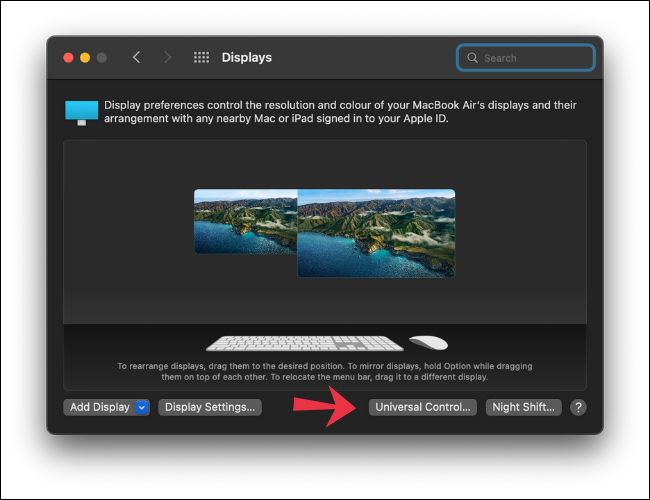
Task: Go back with the left chevron
Action: pyautogui.click(x=136, y=57)
